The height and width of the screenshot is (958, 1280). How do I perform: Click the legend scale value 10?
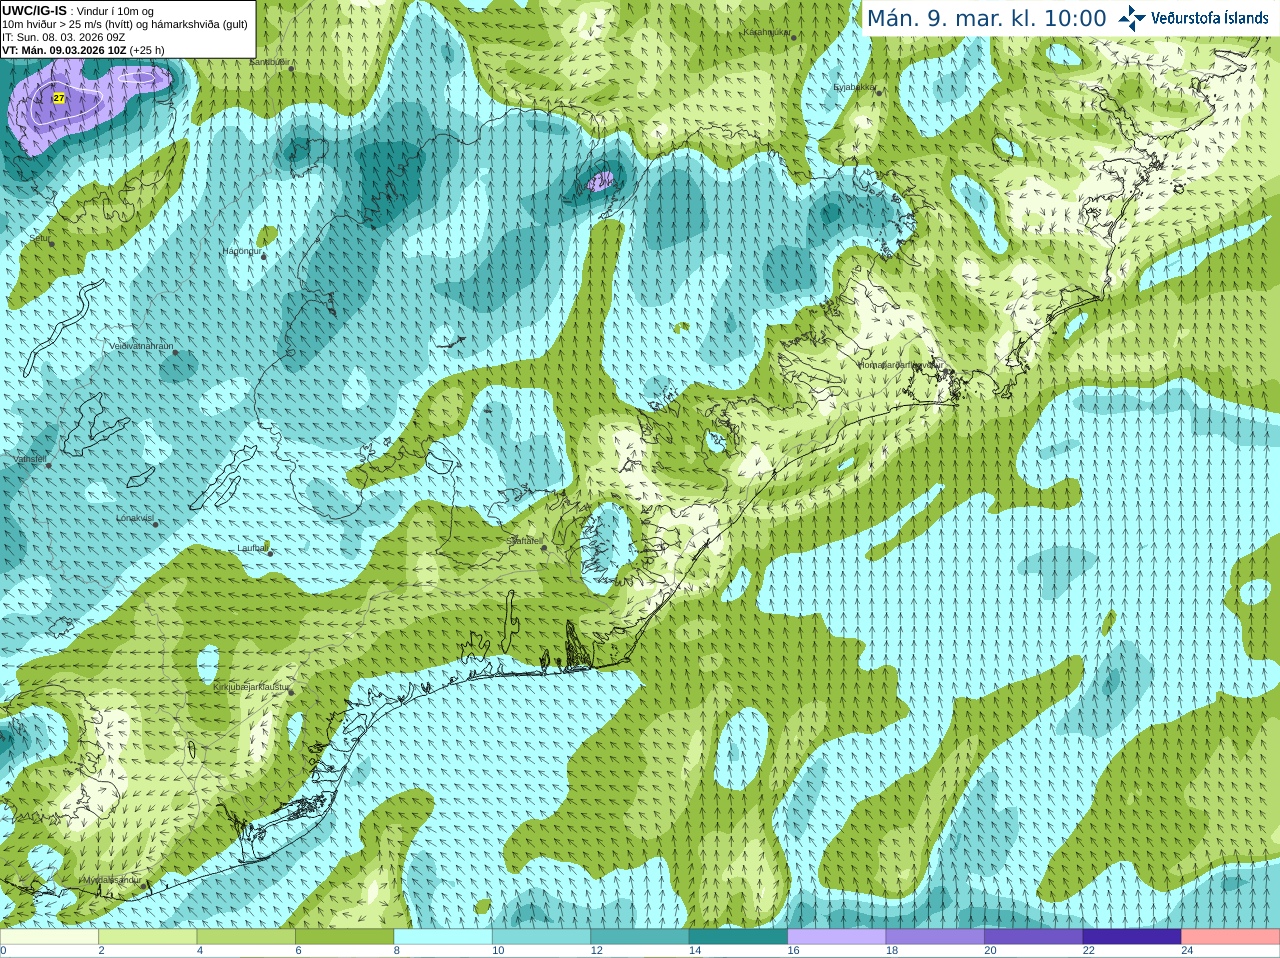coord(498,951)
